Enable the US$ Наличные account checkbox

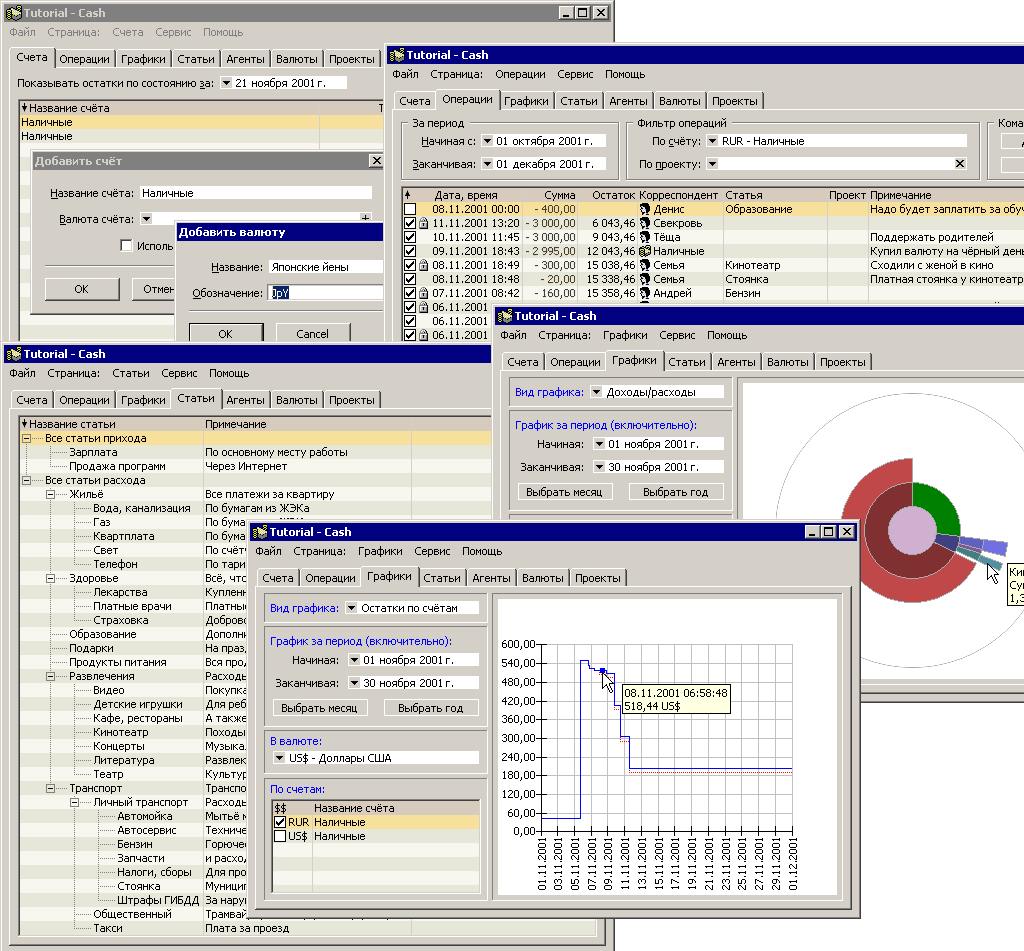pyautogui.click(x=280, y=836)
